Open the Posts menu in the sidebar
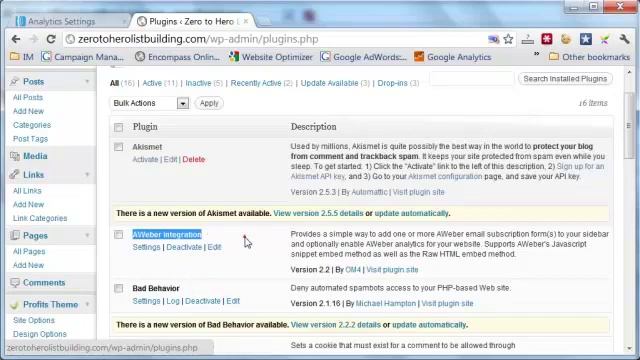The height and width of the screenshot is (360, 640). click(x=33, y=82)
